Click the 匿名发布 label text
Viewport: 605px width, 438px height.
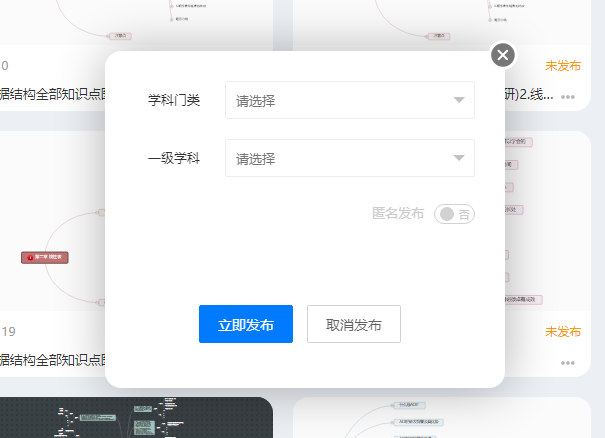pos(398,214)
